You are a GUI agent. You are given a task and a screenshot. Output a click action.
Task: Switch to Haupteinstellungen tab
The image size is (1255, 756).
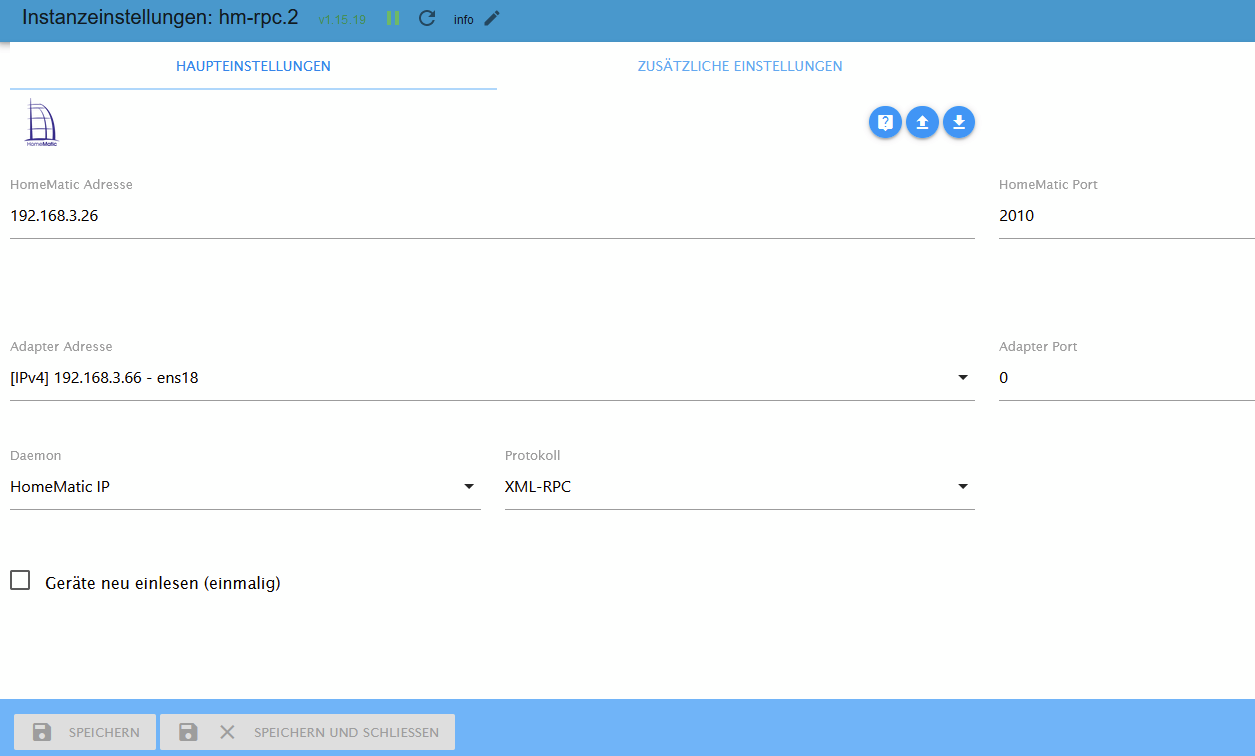253,66
